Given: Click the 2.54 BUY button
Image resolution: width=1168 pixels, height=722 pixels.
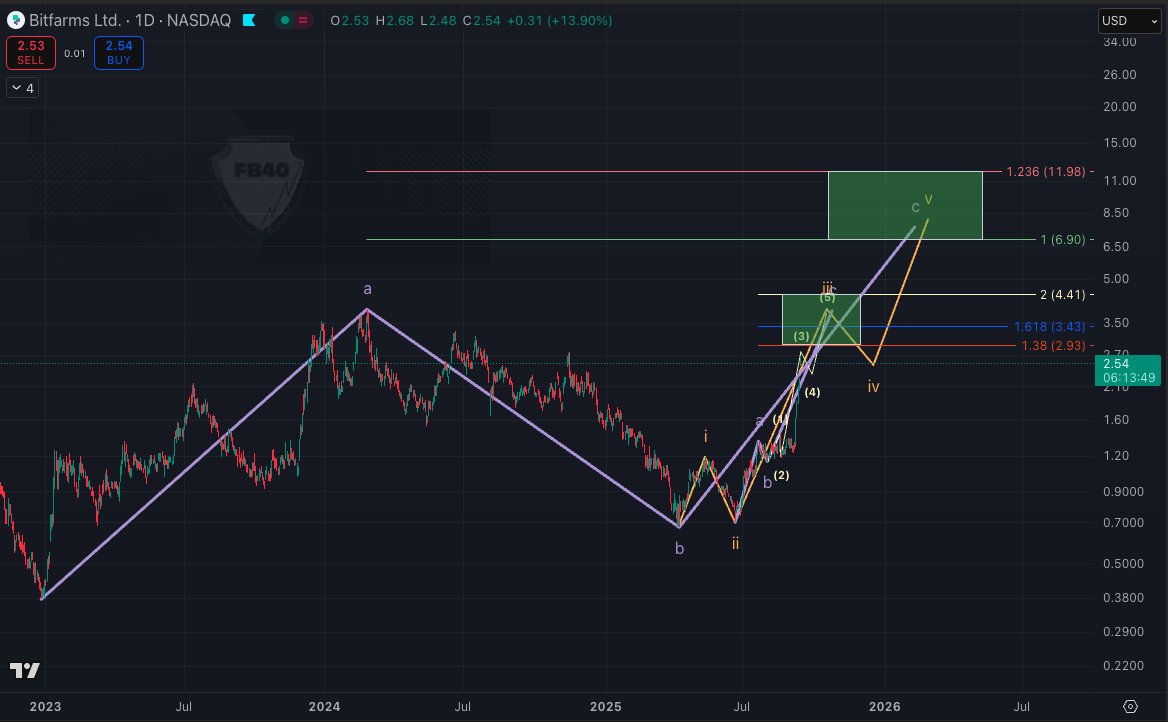Looking at the screenshot, I should tap(118, 53).
